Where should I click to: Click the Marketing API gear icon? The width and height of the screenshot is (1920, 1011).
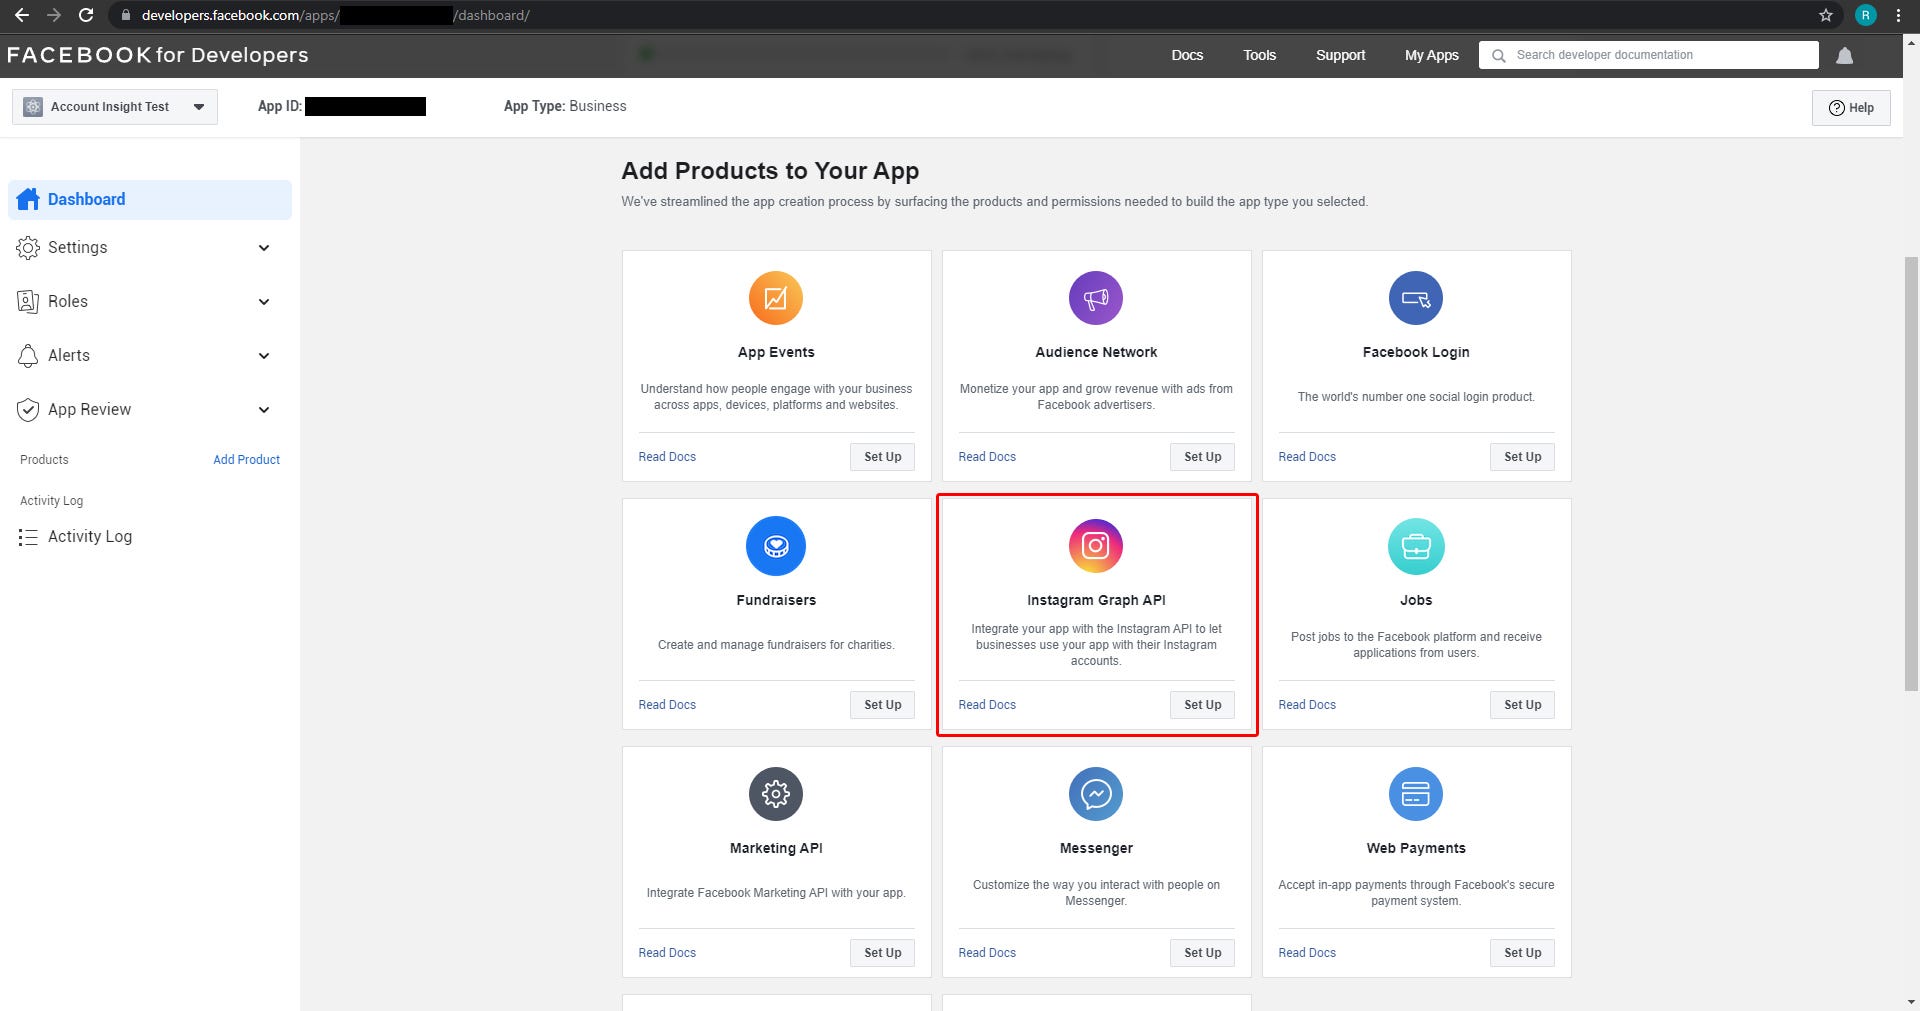tap(776, 794)
